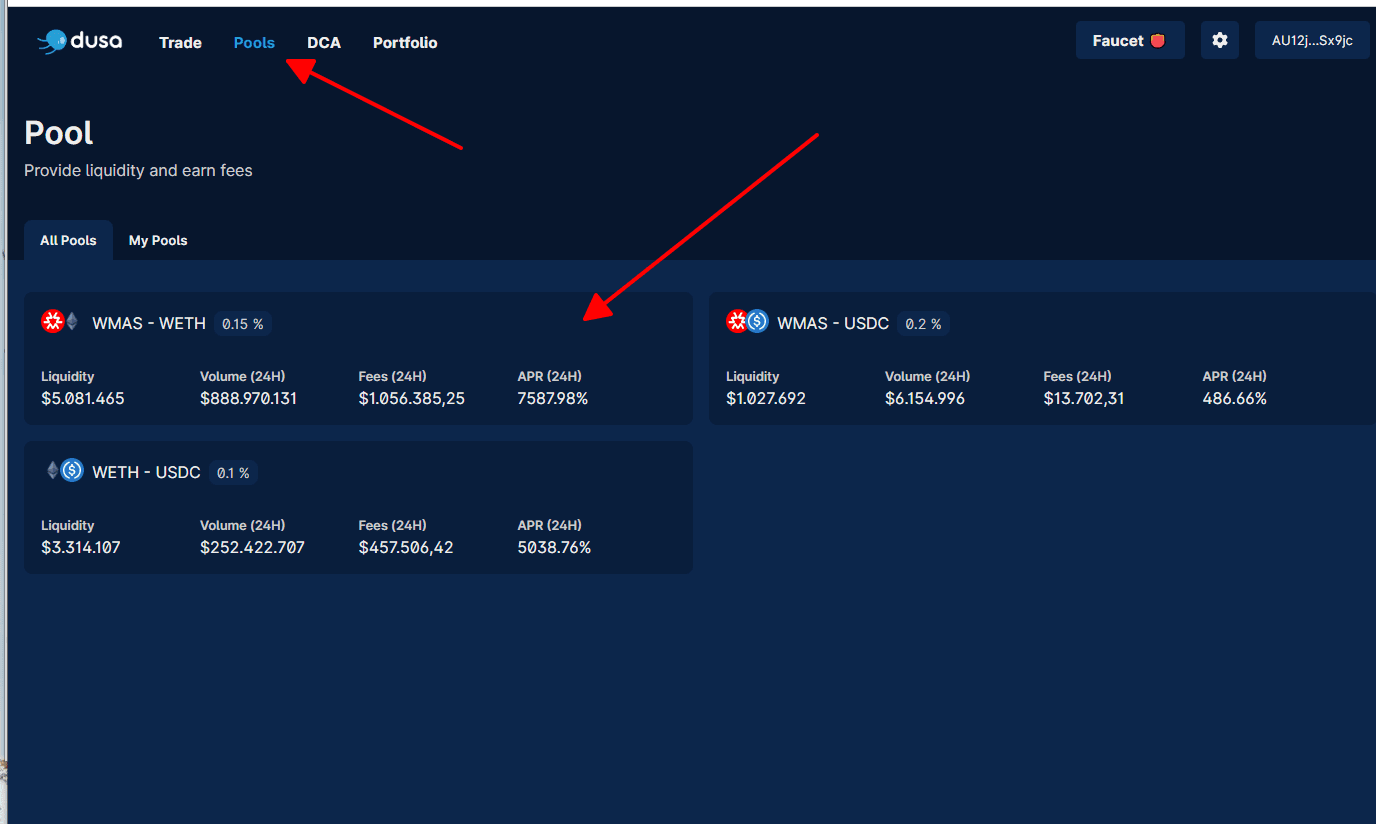The image size is (1376, 824).
Task: Click WMAS token icon in WMAS - WETH pool
Action: pos(52,321)
